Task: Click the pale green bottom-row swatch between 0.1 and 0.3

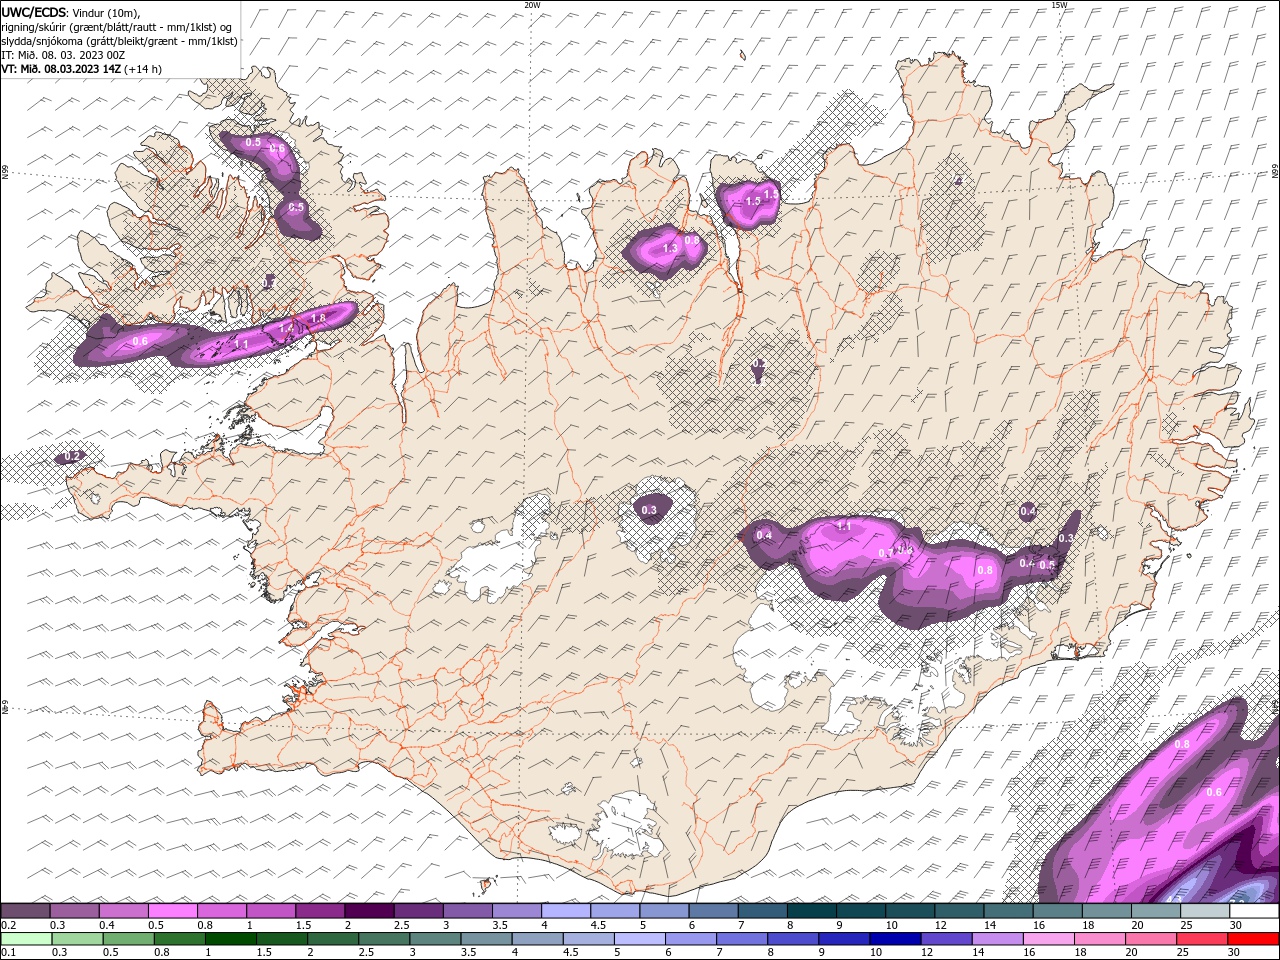Action: (27, 939)
